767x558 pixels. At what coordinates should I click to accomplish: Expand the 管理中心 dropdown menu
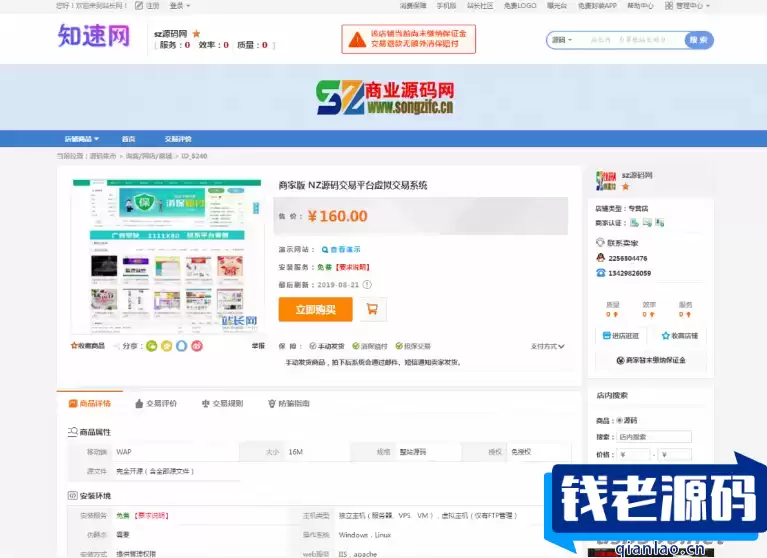pos(693,6)
